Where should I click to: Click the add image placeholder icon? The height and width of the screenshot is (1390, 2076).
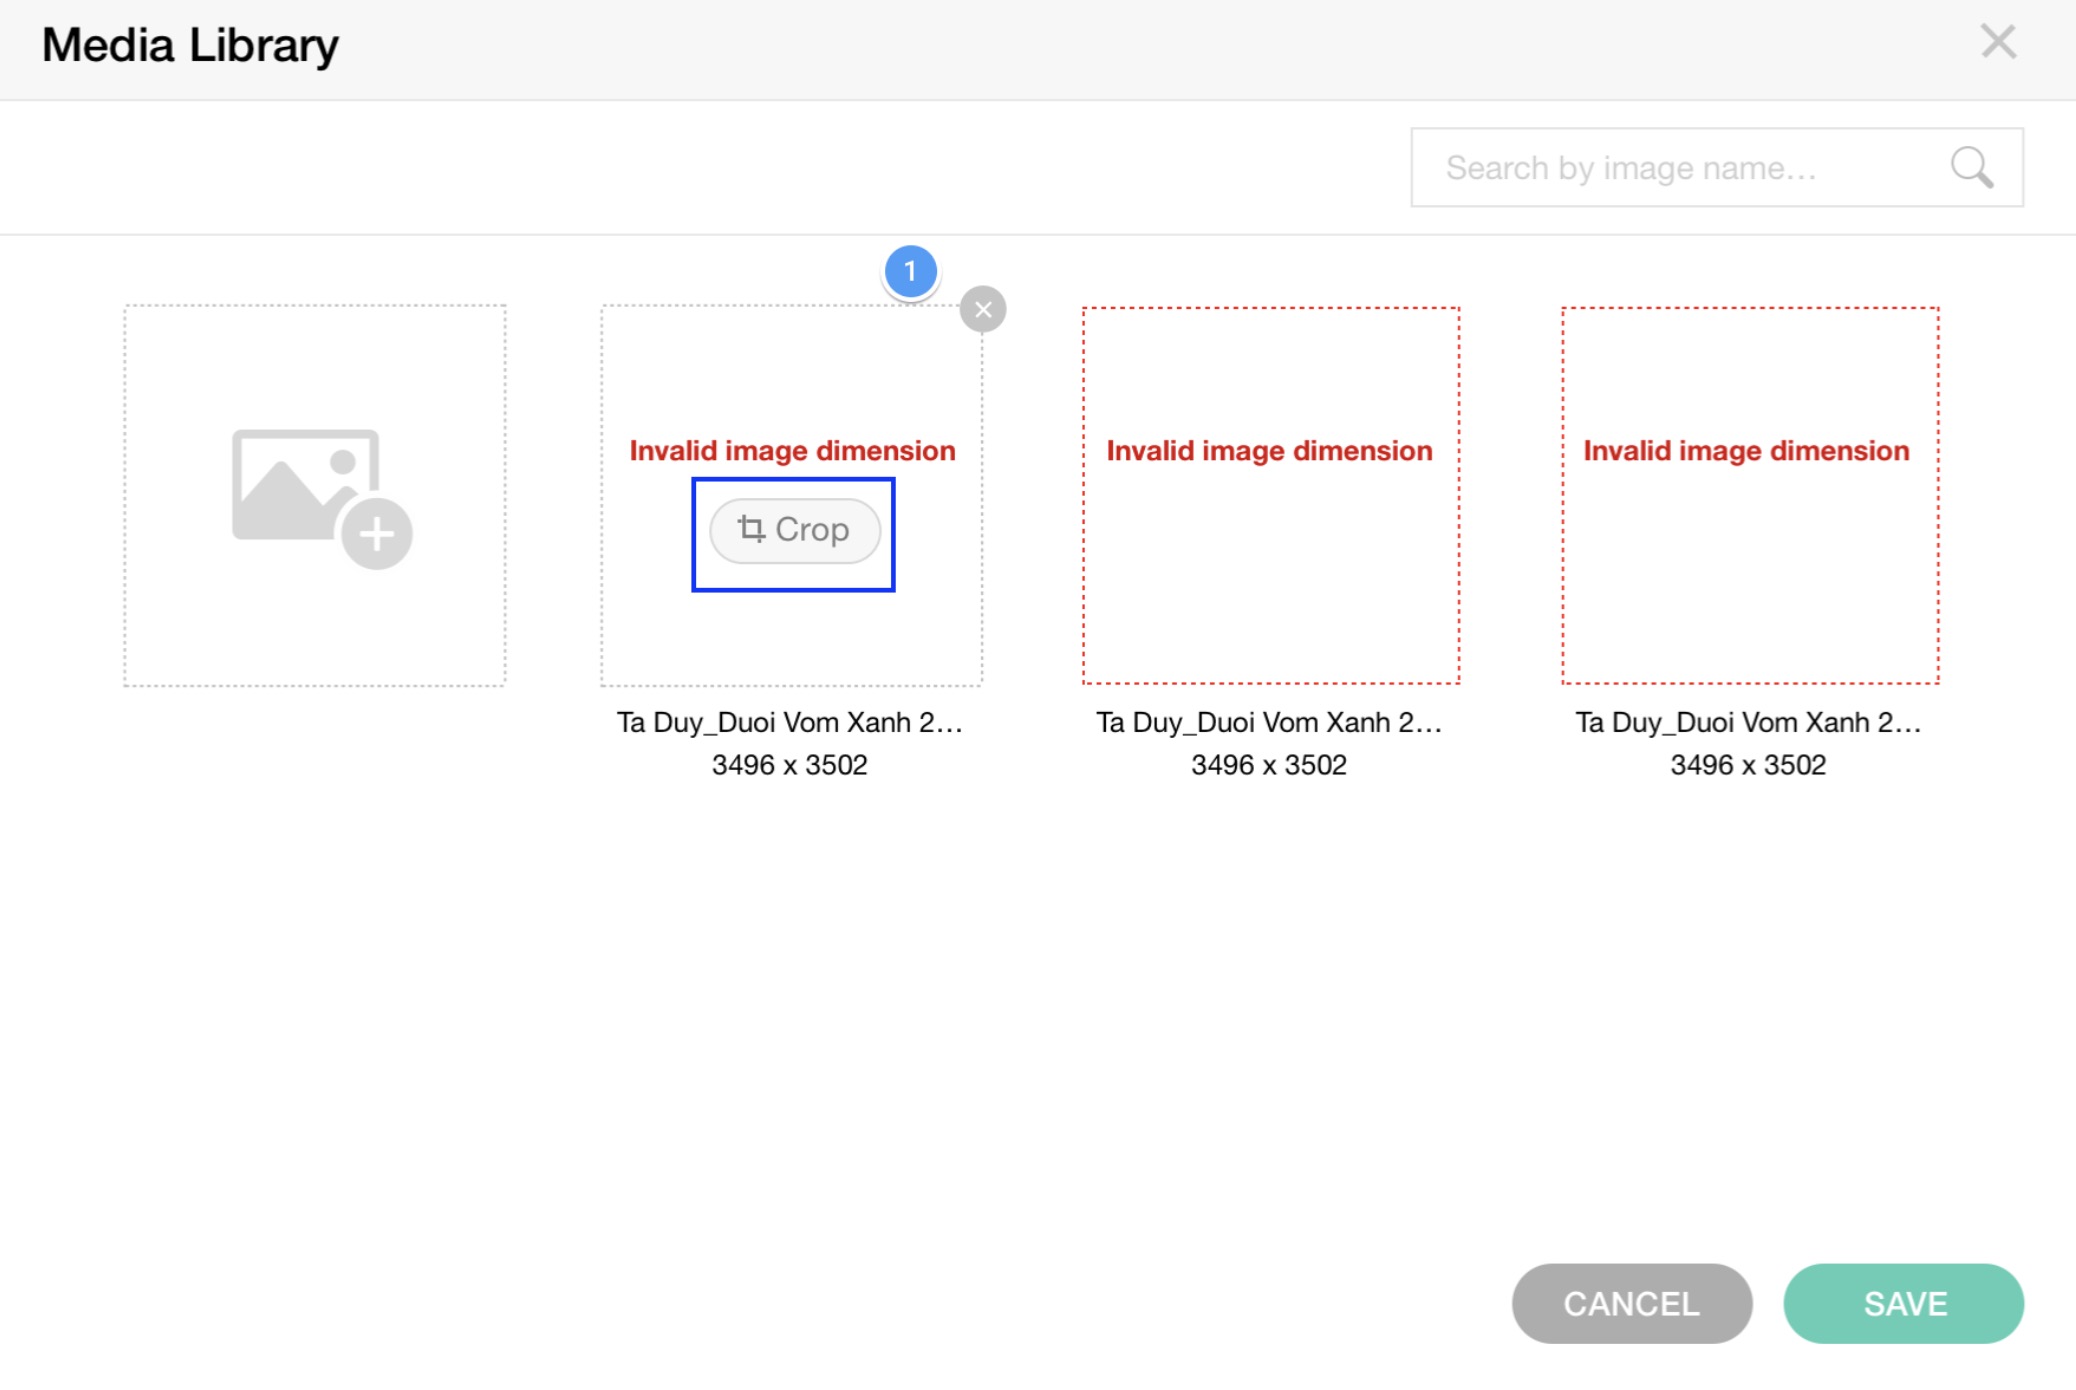(x=321, y=497)
